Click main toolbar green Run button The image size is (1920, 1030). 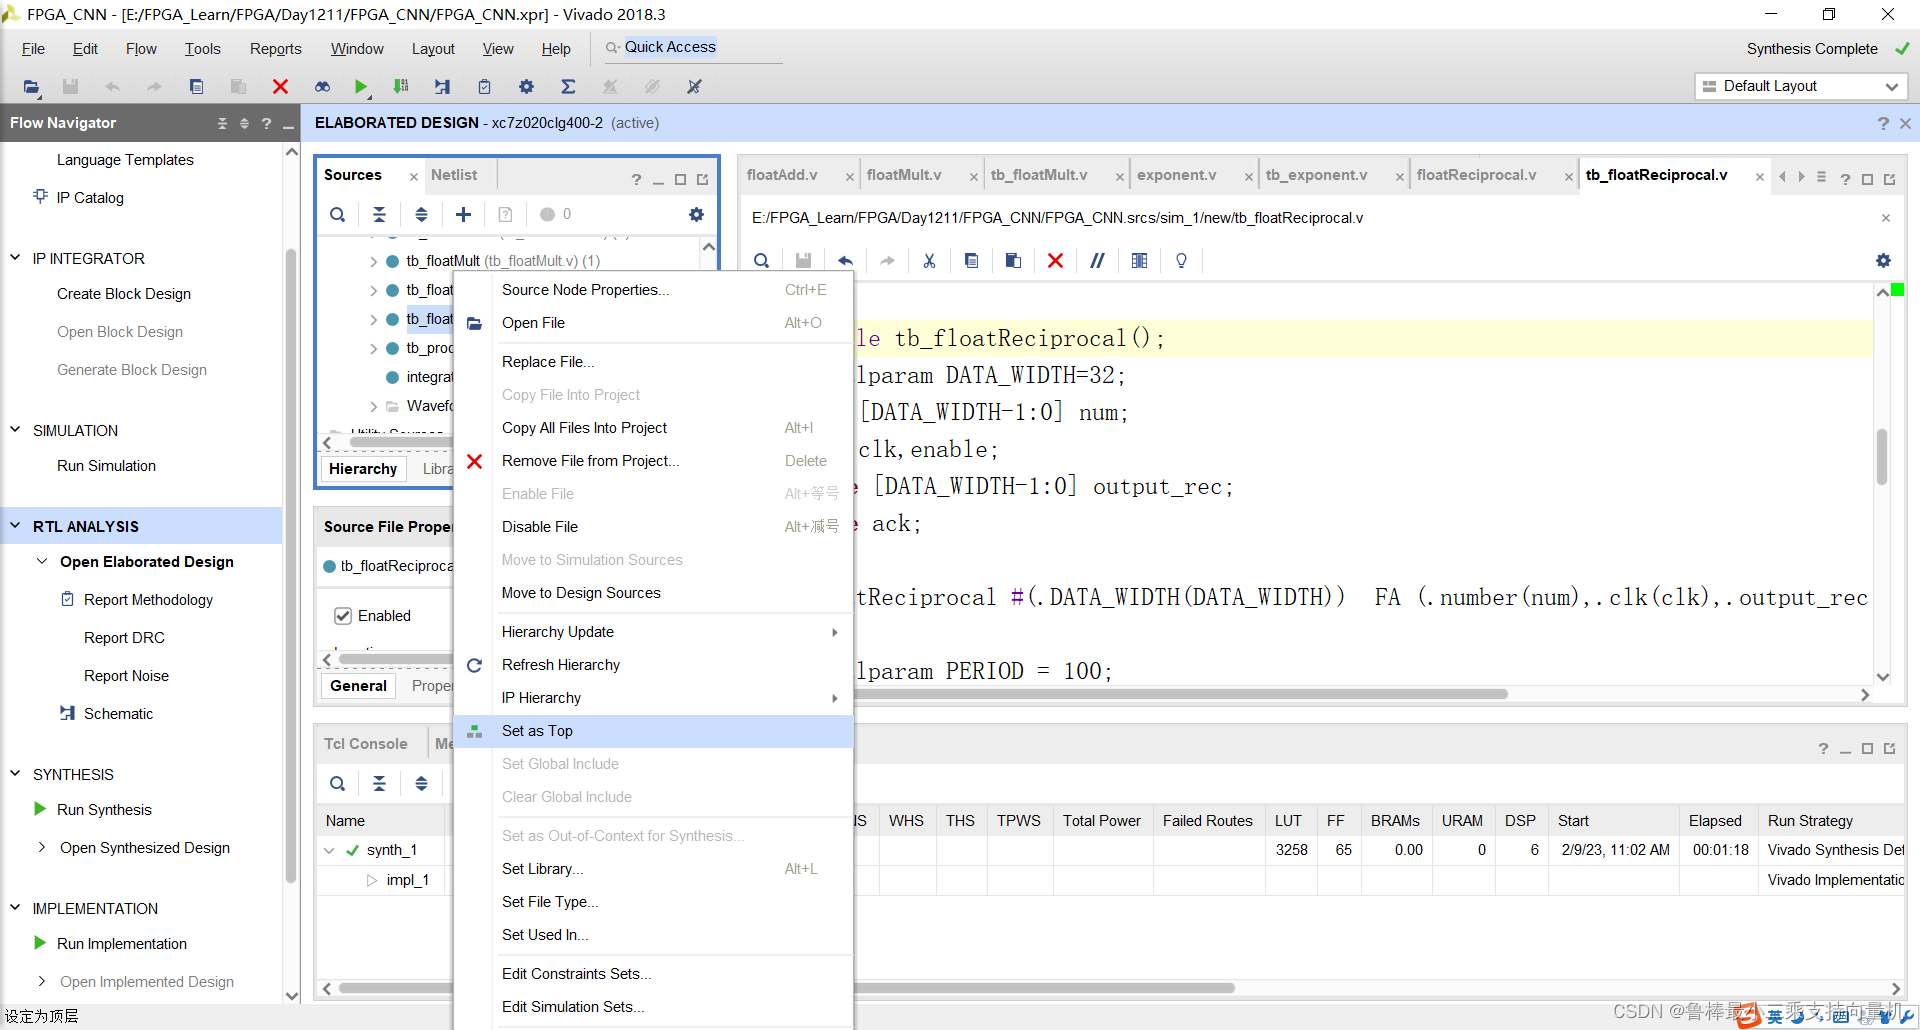(360, 87)
